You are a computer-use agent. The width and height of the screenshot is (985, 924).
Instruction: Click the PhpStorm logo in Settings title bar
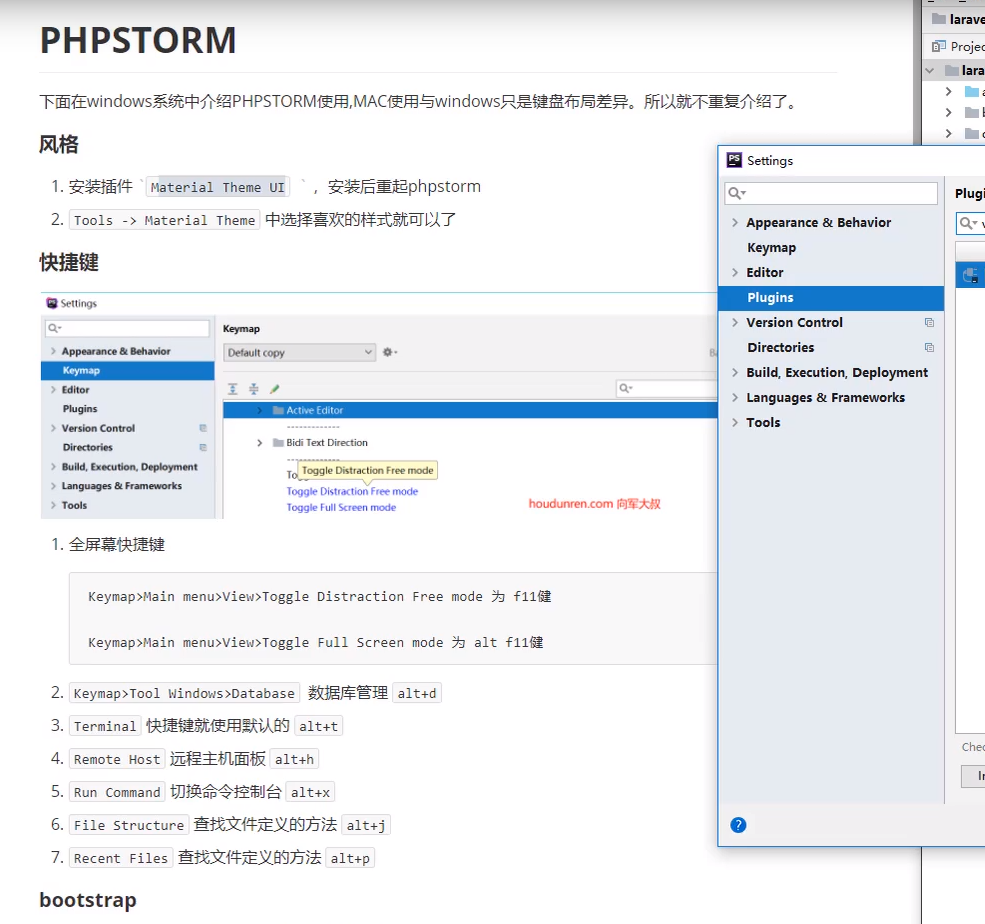(734, 160)
